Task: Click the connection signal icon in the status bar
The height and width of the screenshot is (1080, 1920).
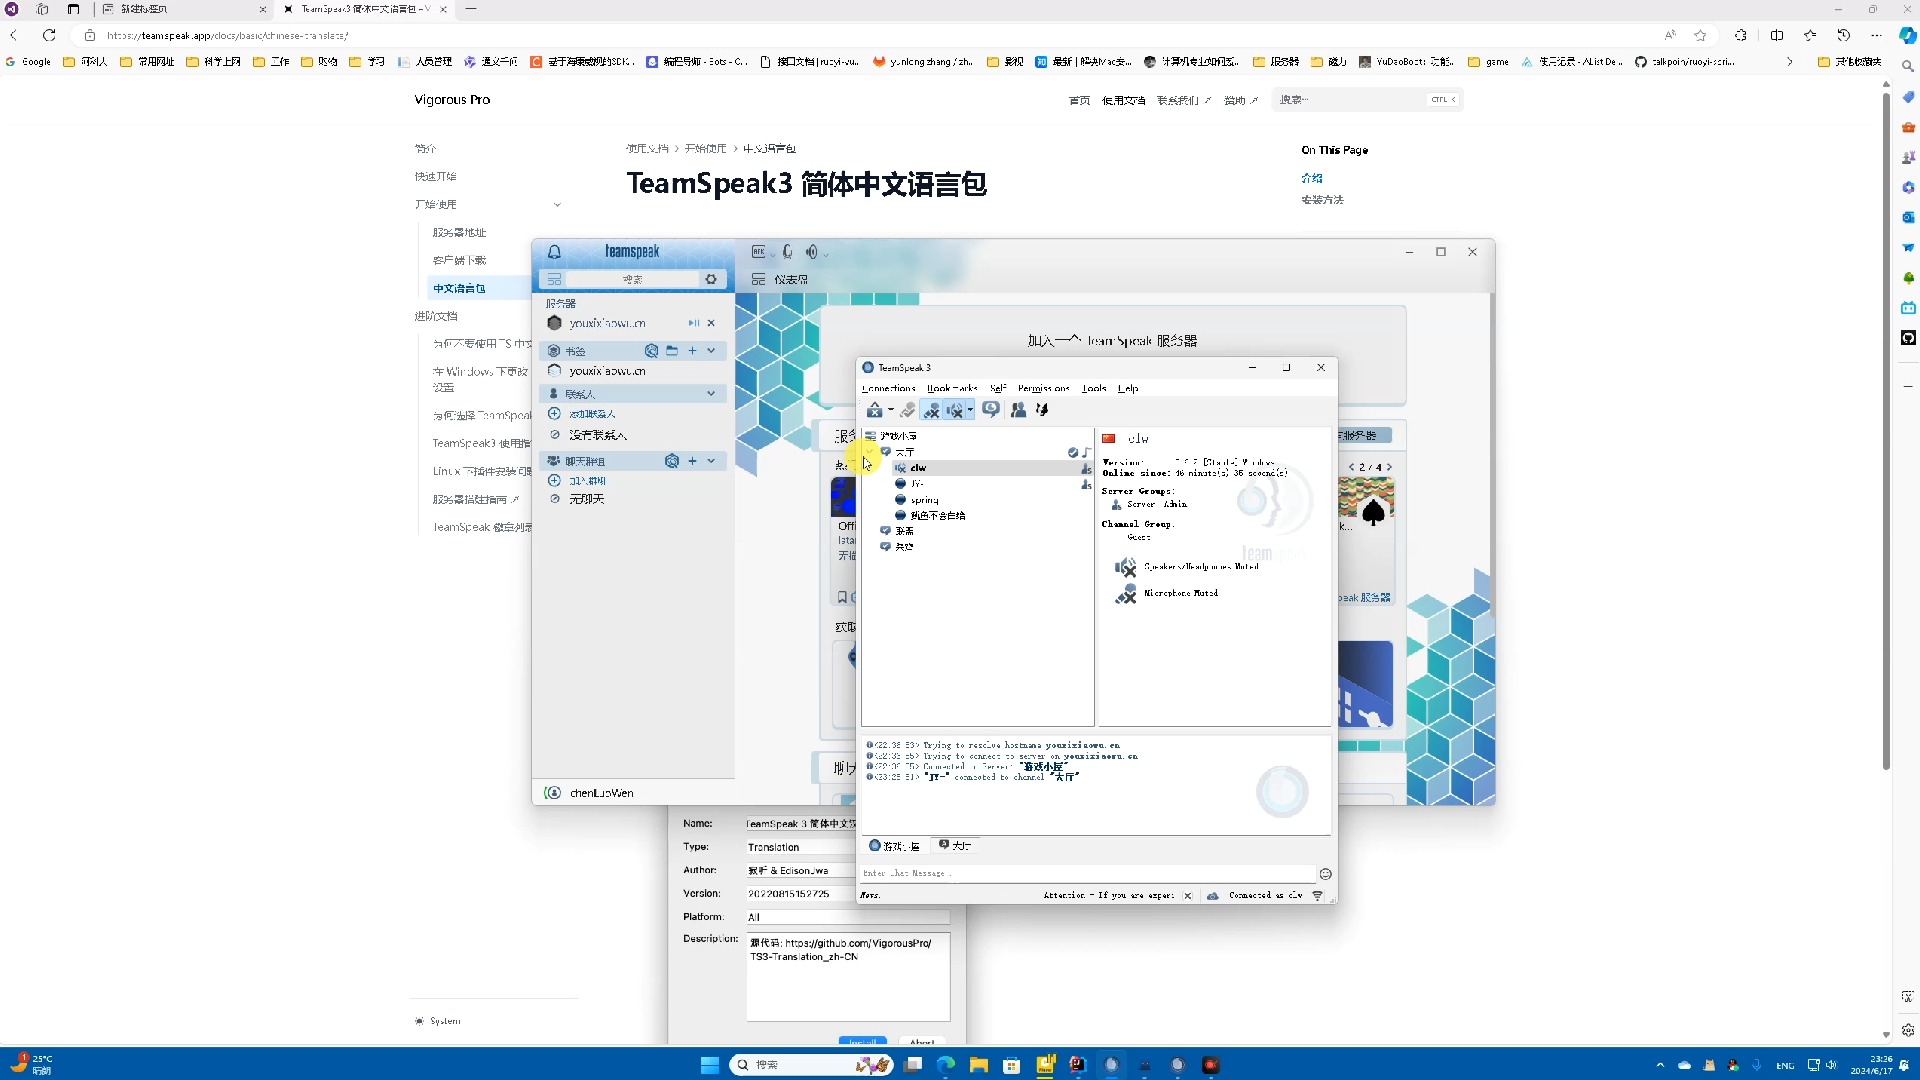Action: (1317, 896)
